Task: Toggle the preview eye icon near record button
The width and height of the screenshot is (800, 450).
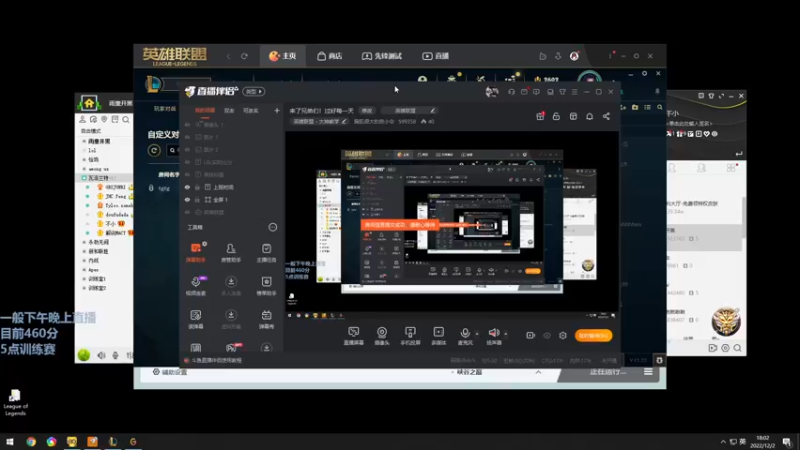Action: (x=547, y=335)
